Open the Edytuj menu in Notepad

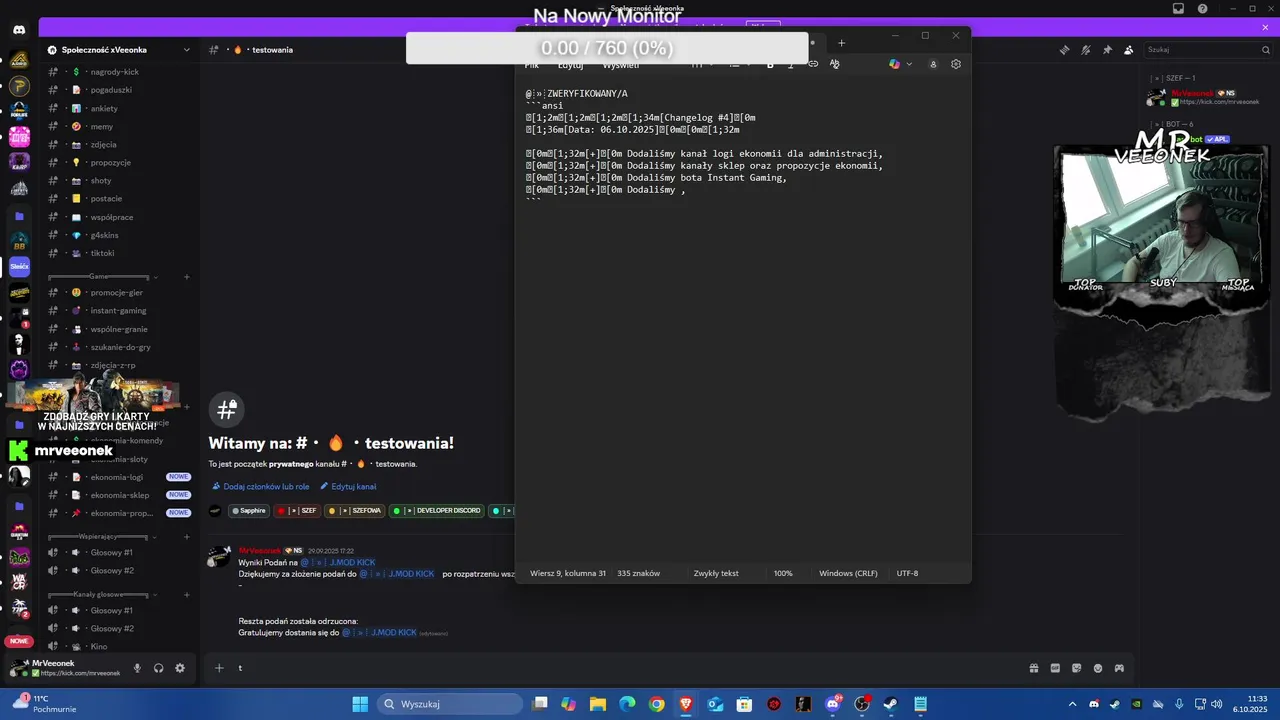click(570, 65)
